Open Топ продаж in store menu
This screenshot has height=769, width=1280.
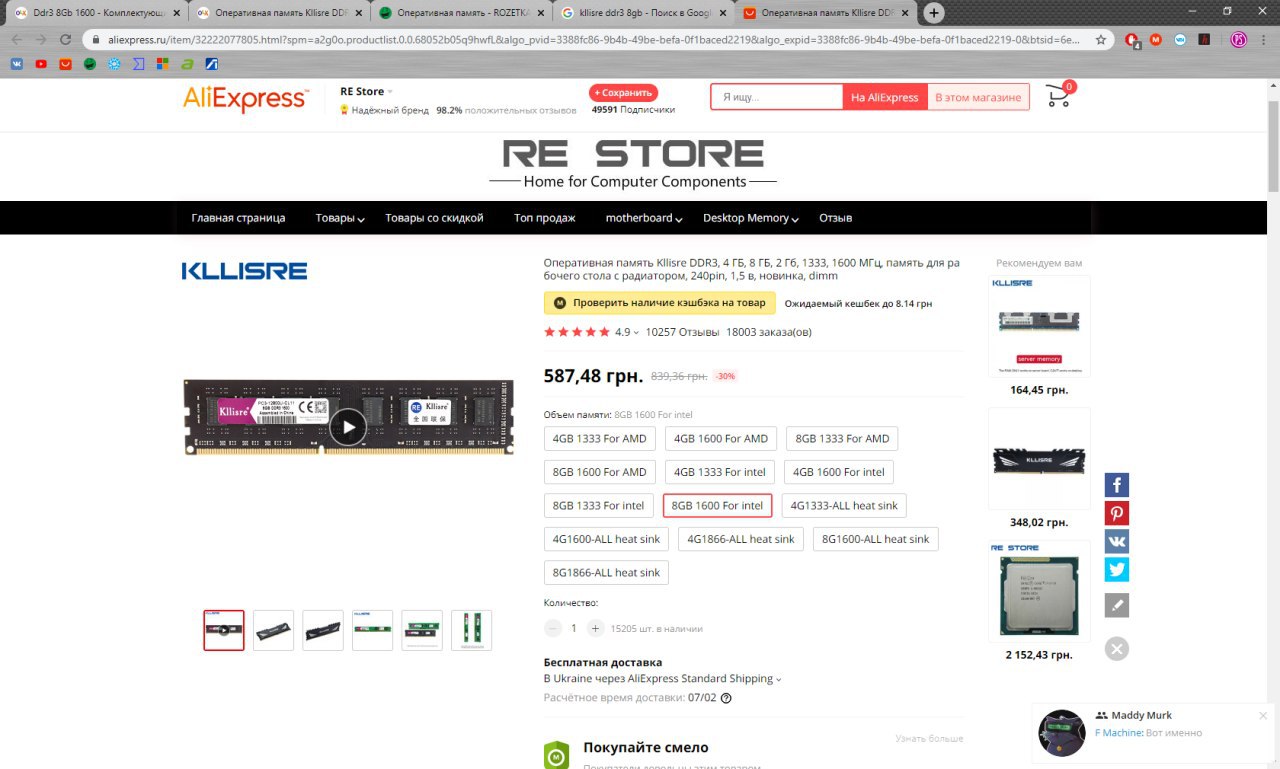pos(545,218)
